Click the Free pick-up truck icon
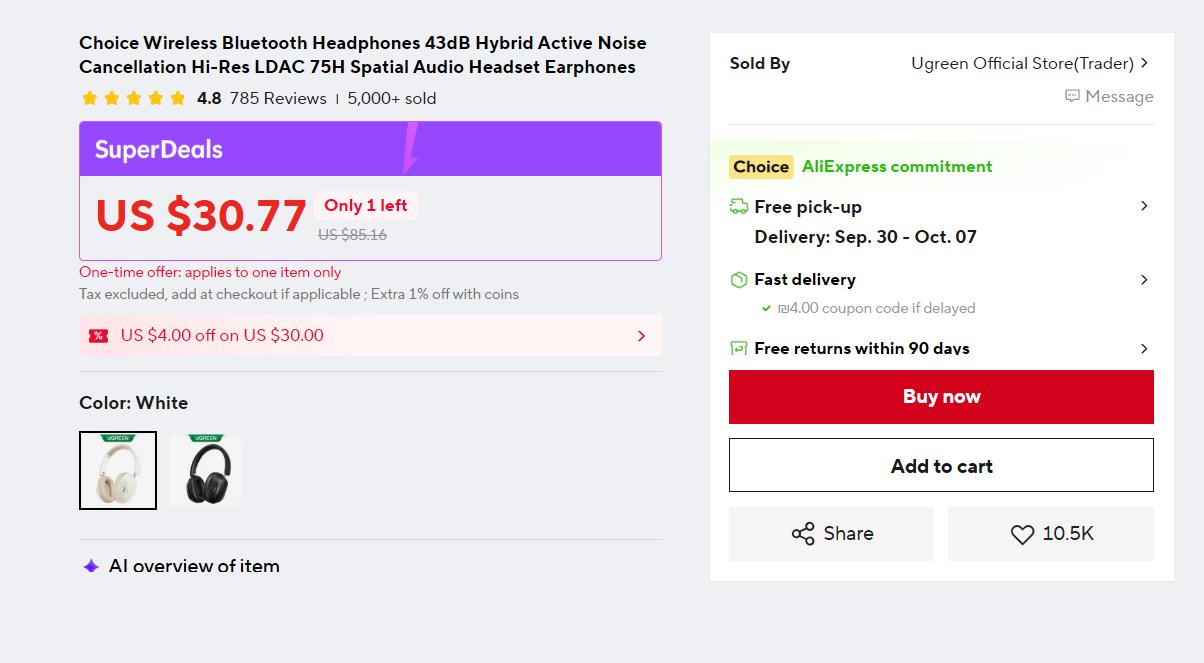This screenshot has height=663, width=1204. [739, 207]
